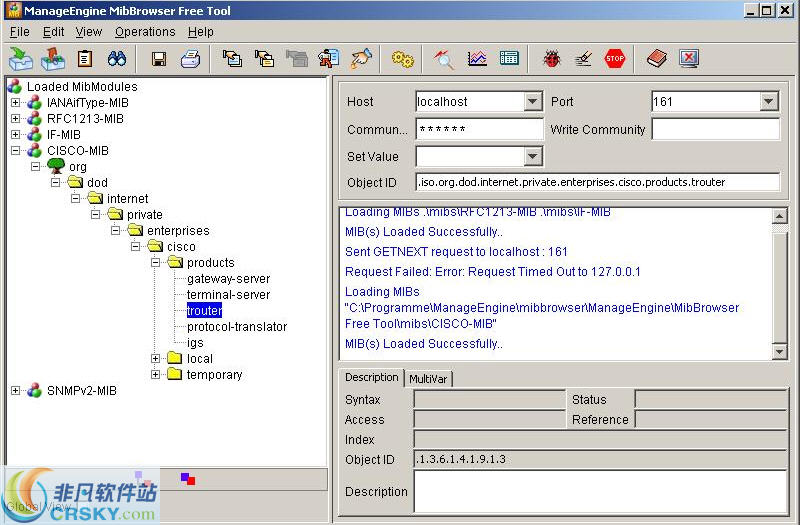Collapse the CISCO-MIB module node

pyautogui.click(x=16, y=151)
